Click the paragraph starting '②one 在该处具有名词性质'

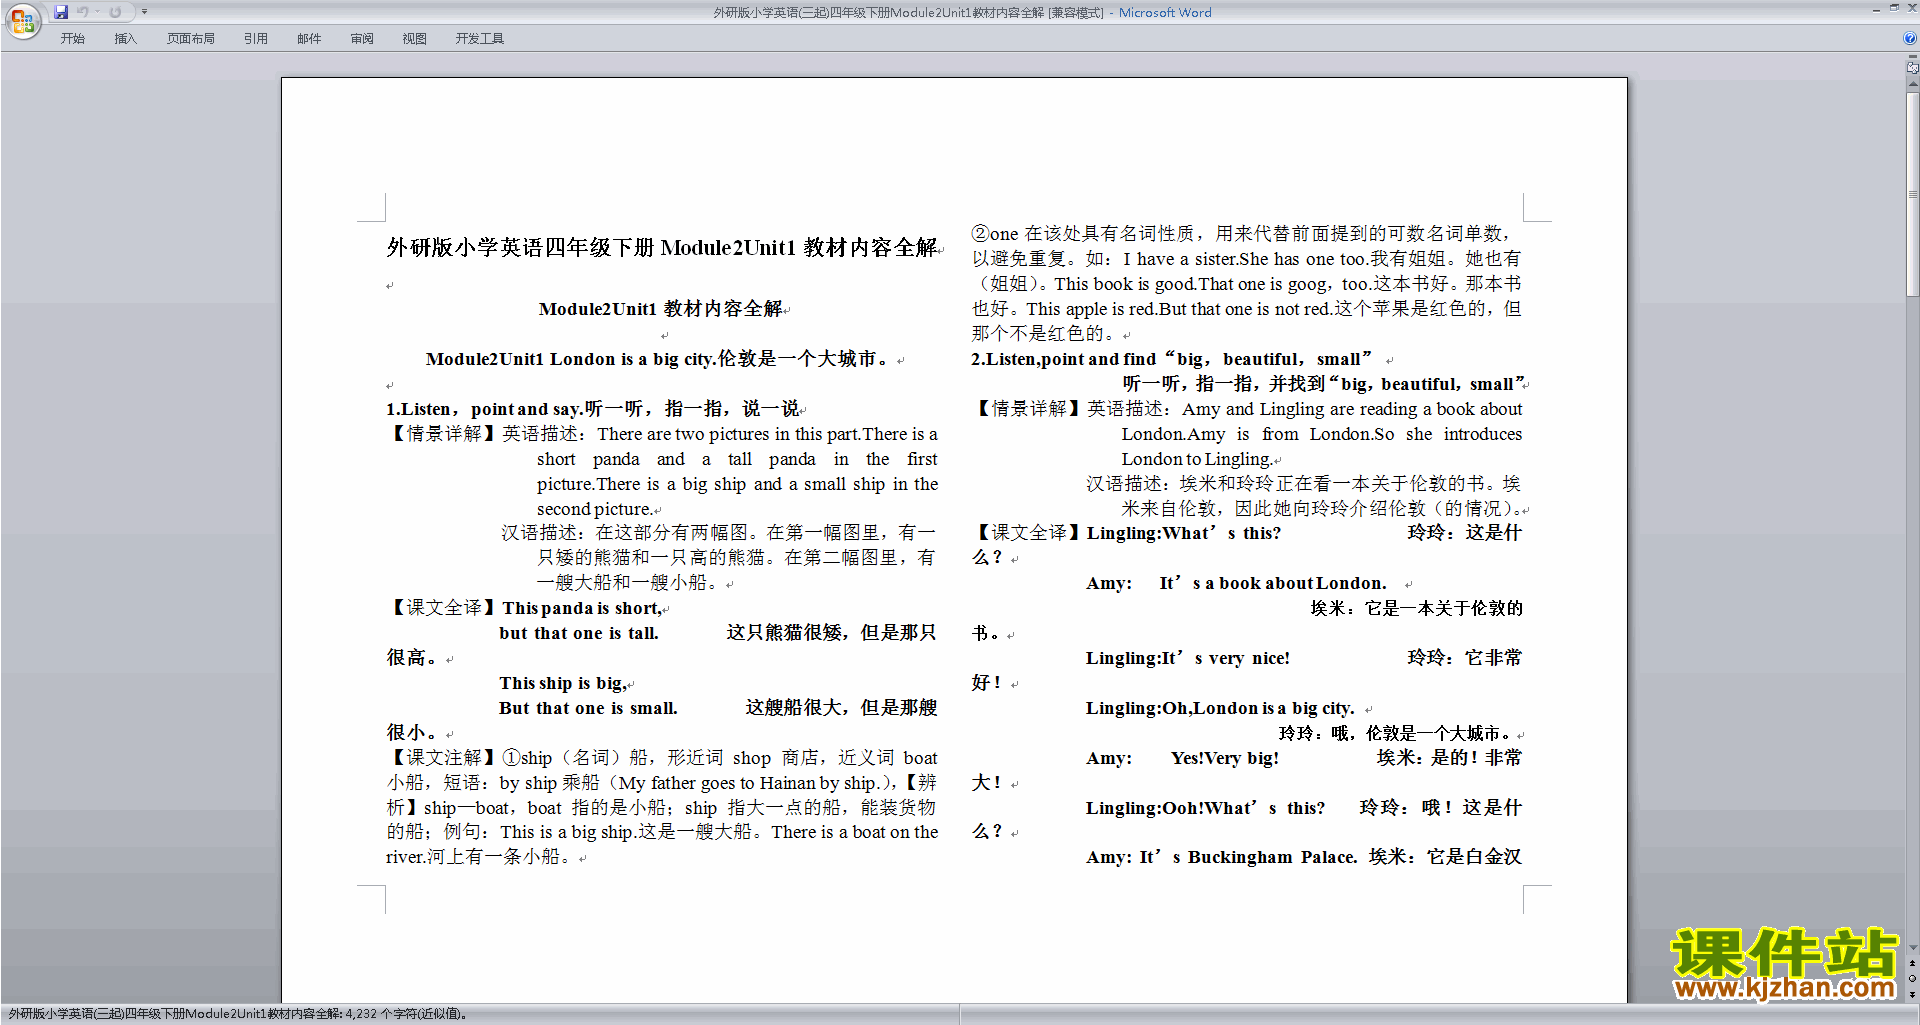pyautogui.click(x=1246, y=283)
